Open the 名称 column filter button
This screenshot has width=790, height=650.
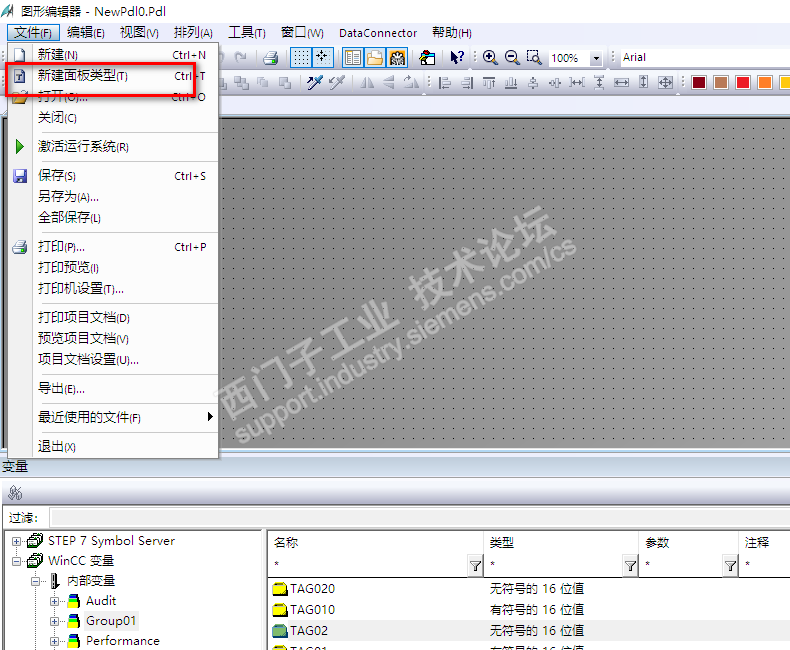pos(475,565)
